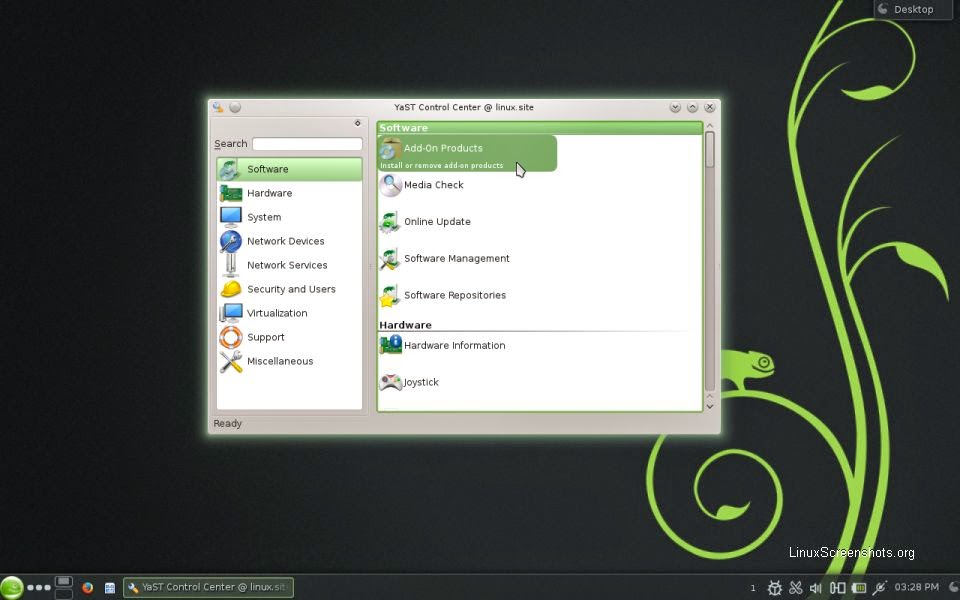Click the network connection tray icon

click(880, 588)
